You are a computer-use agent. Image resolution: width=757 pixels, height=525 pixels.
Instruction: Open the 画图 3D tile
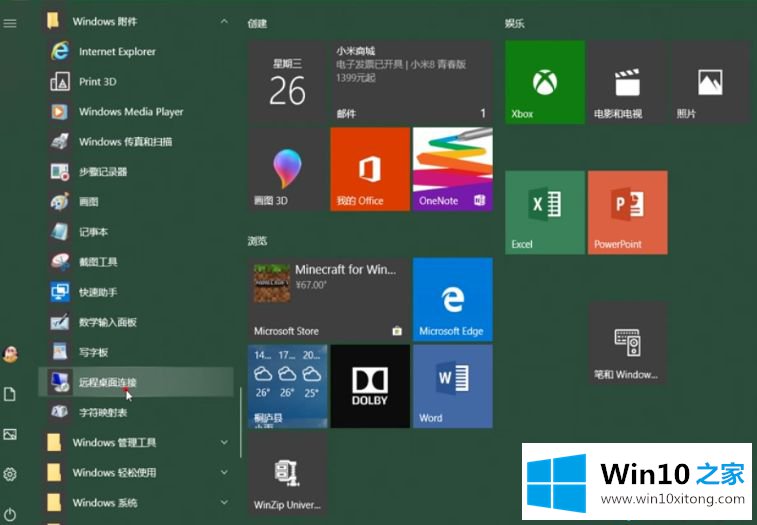pos(288,169)
